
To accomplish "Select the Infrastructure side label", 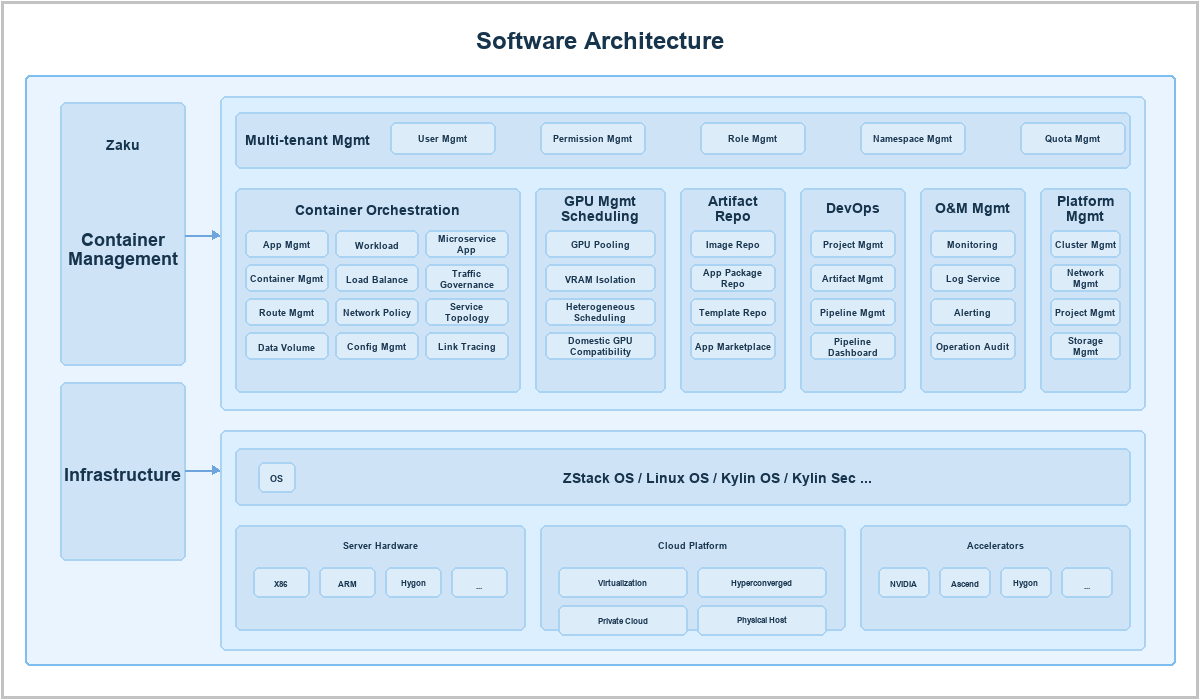I will [x=123, y=475].
